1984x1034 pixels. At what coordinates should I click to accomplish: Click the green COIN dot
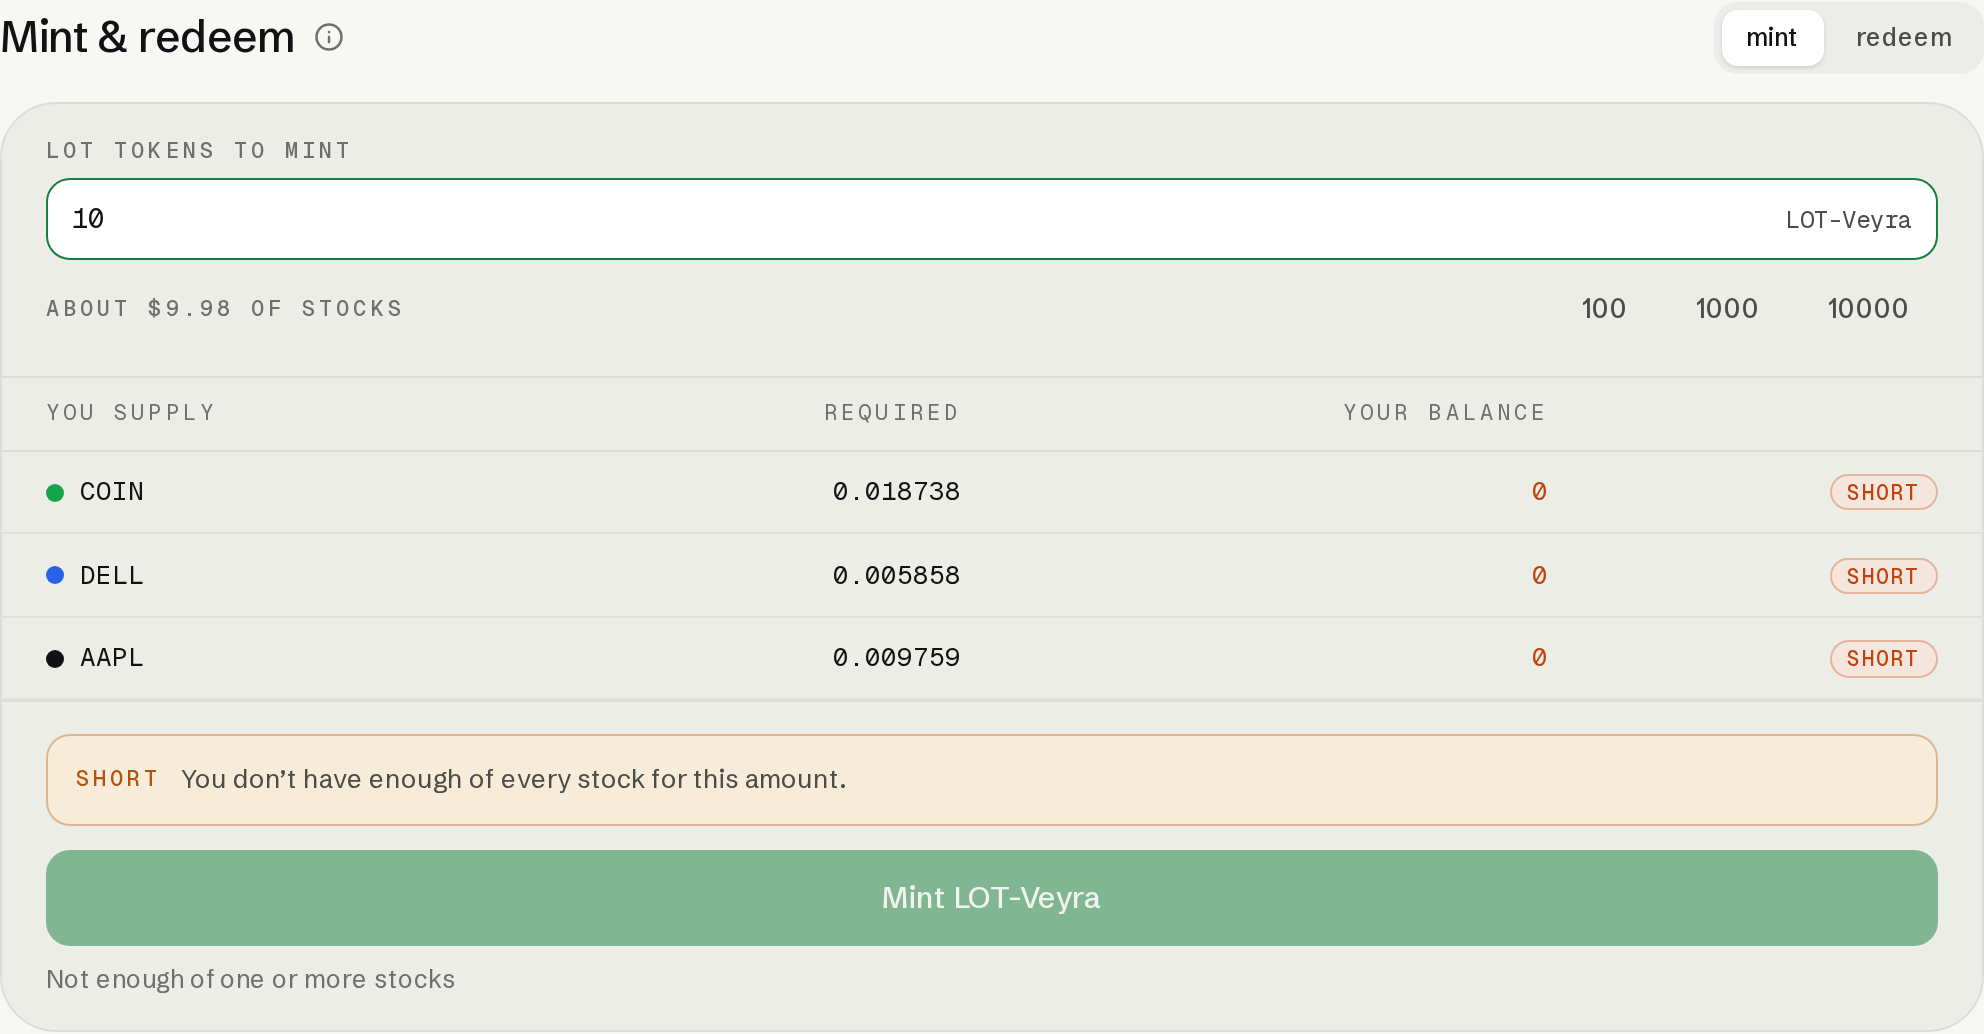(x=55, y=492)
